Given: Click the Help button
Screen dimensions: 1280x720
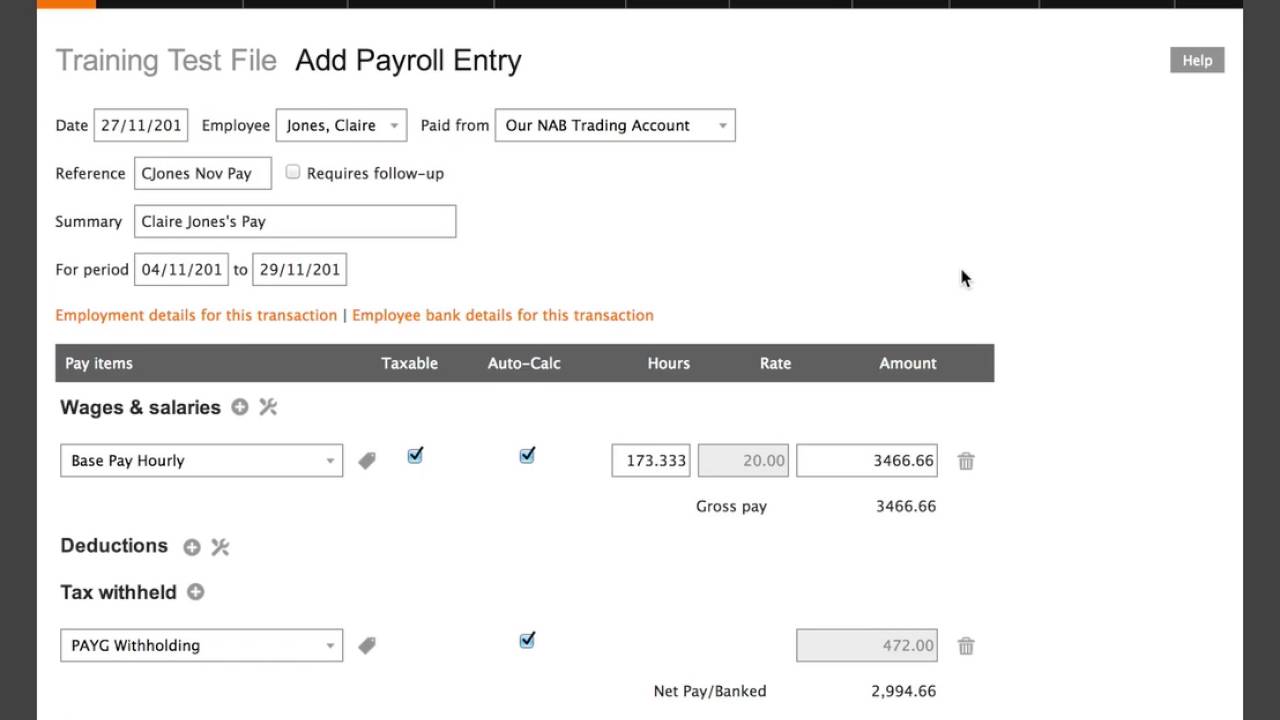Looking at the screenshot, I should pos(1197,60).
